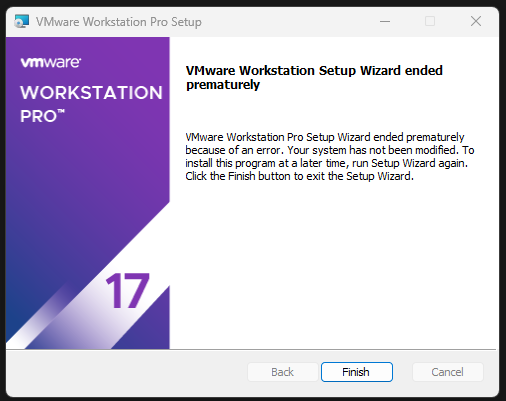Image resolution: width=506 pixels, height=401 pixels.
Task: Click the WORKSTATION word in the banner
Action: click(91, 92)
